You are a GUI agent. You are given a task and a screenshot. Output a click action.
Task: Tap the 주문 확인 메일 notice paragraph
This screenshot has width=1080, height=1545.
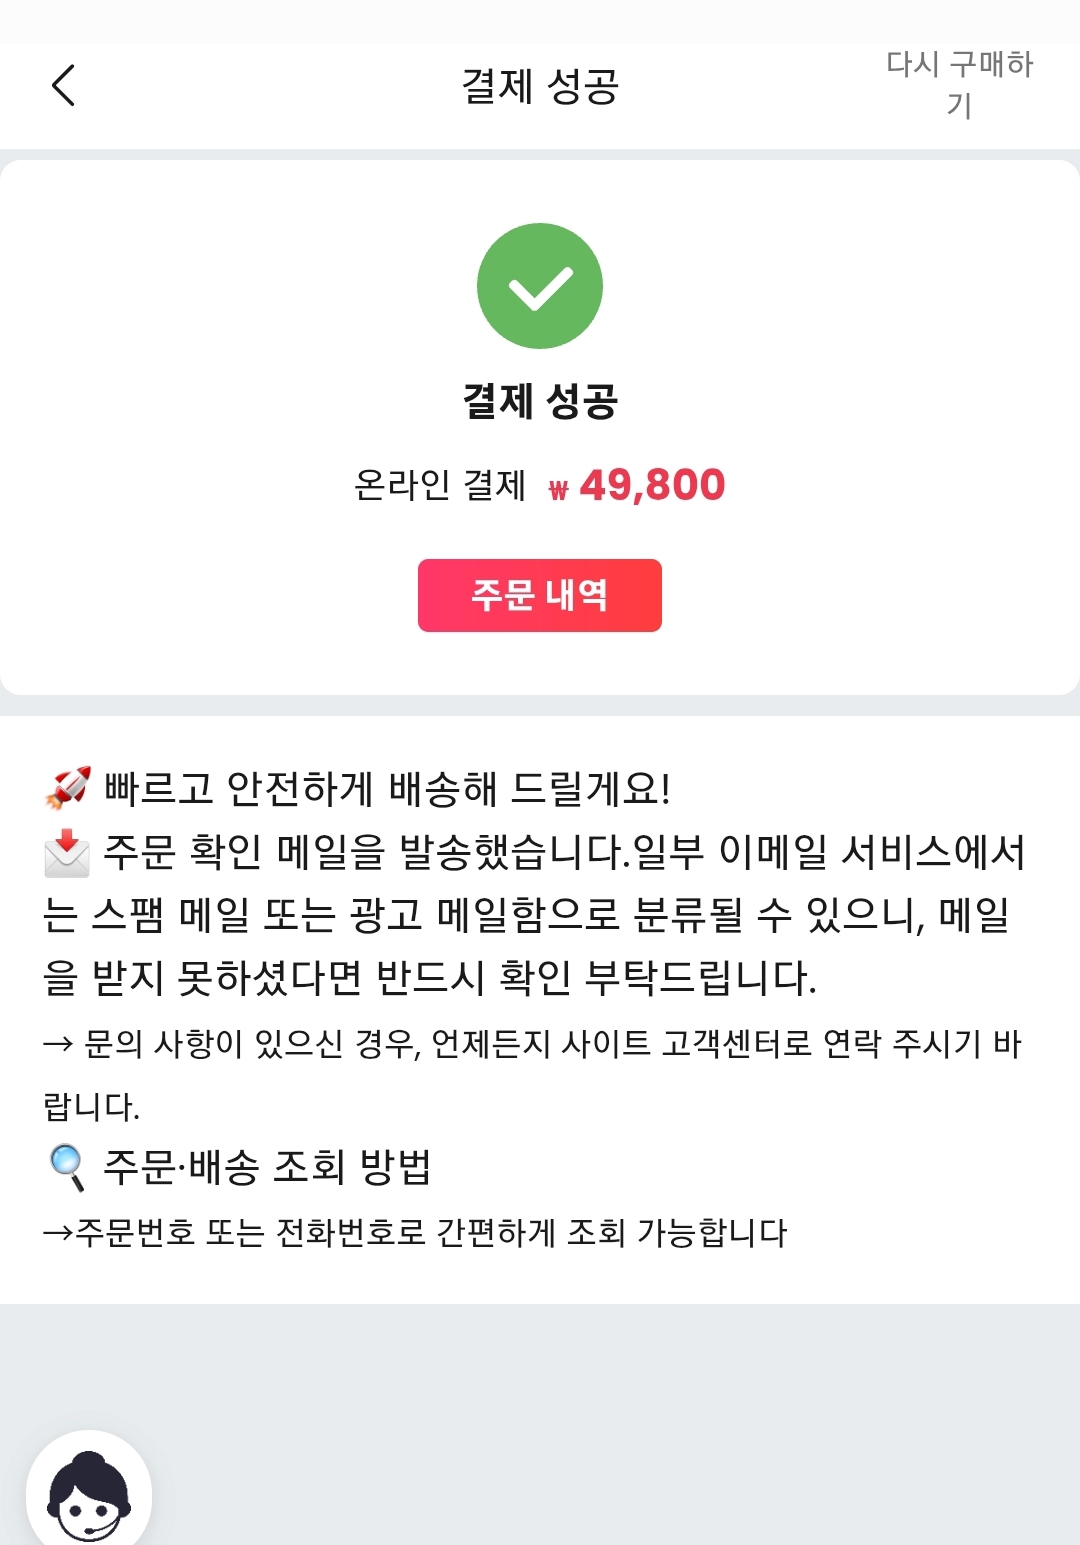(536, 914)
